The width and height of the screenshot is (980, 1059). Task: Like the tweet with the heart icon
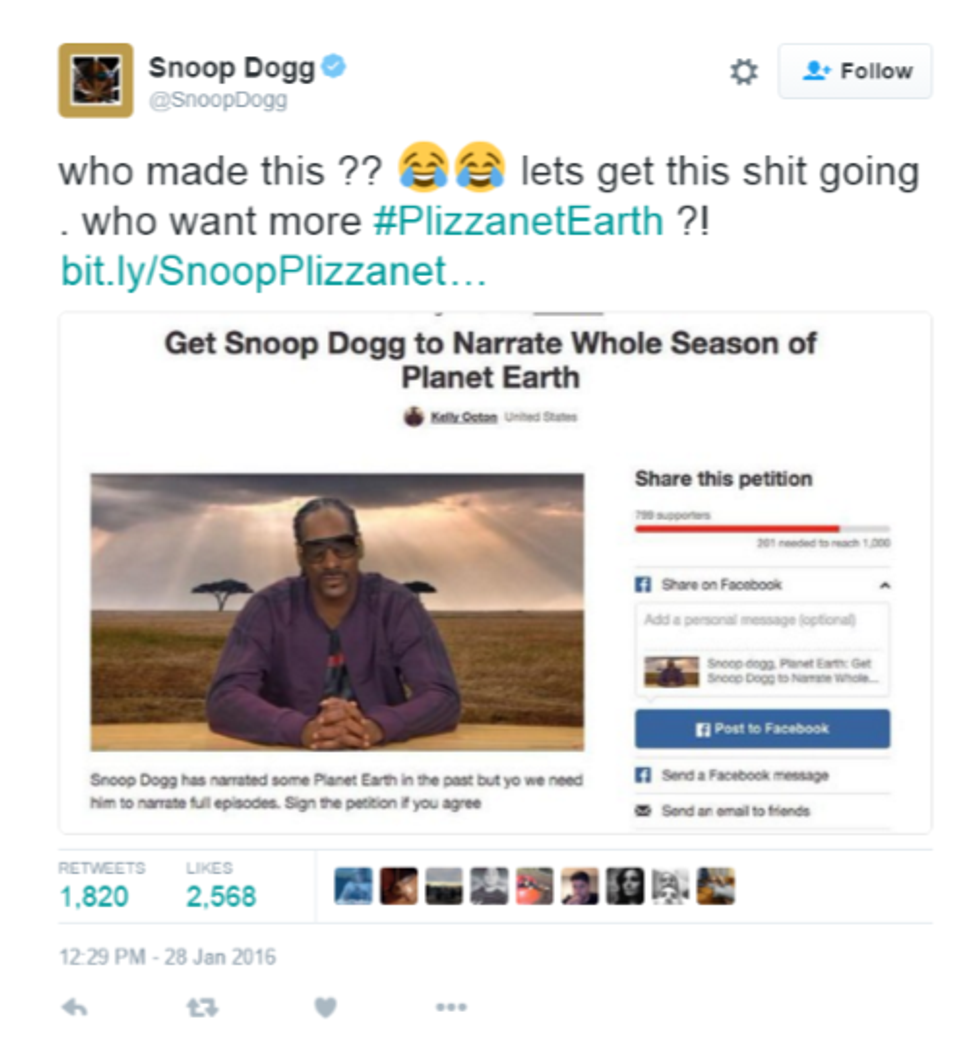pos(326,1008)
